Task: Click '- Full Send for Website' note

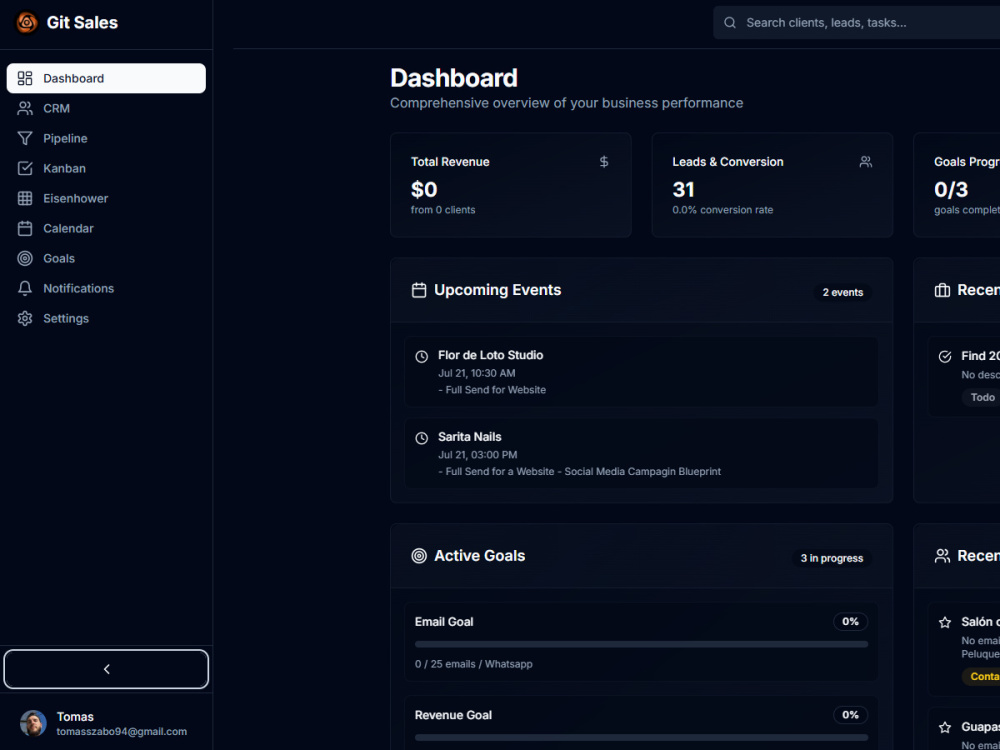Action: (x=492, y=390)
